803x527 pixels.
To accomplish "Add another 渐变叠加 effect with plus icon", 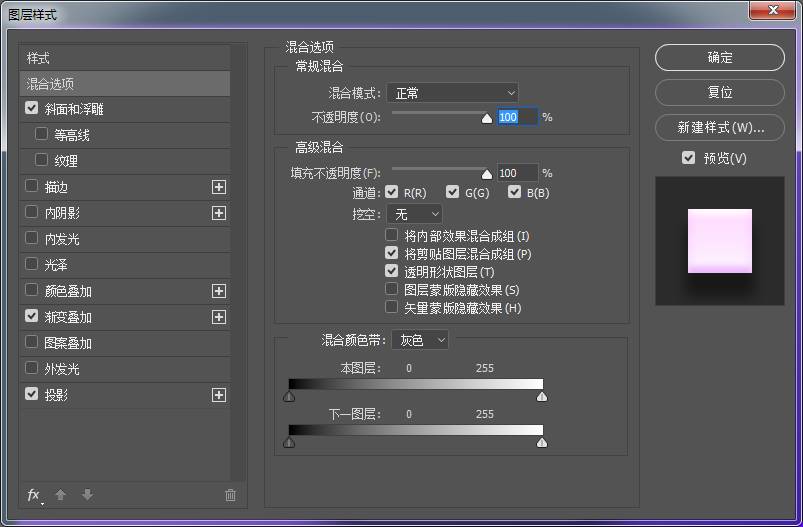I will pyautogui.click(x=219, y=317).
